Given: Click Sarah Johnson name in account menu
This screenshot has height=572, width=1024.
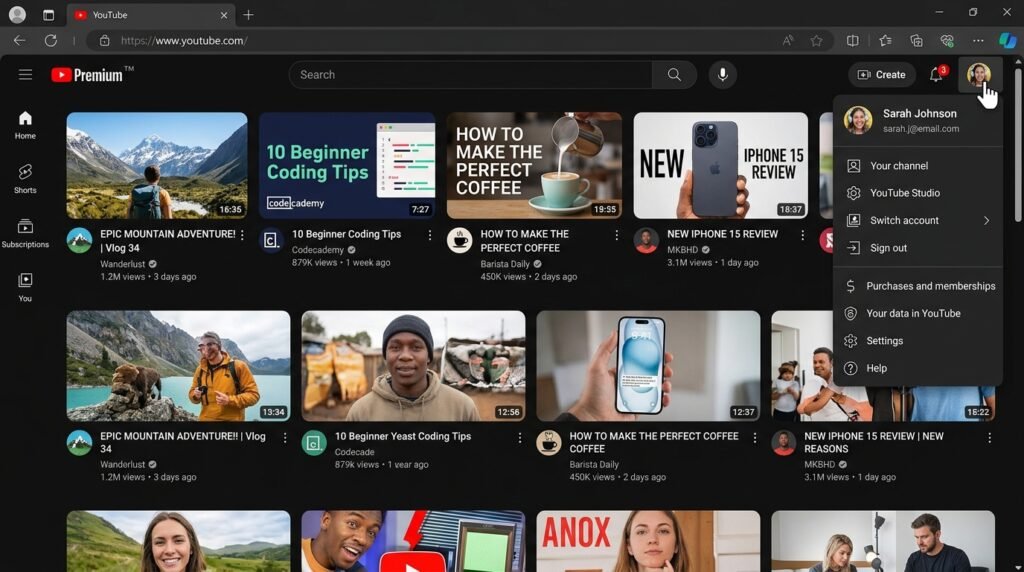Looking at the screenshot, I should tap(920, 114).
